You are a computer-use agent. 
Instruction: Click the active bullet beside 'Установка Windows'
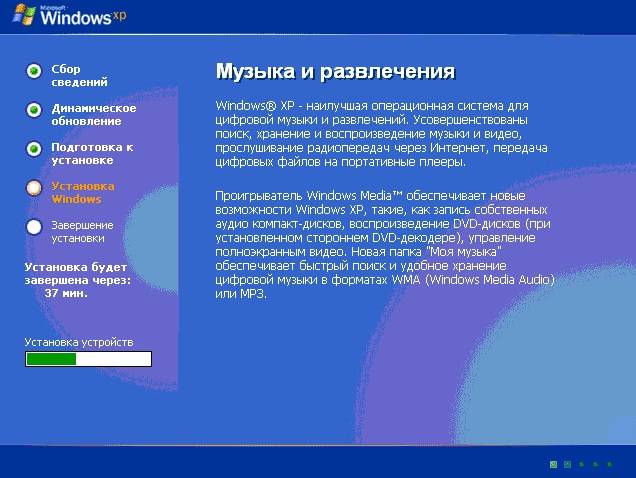(34, 188)
